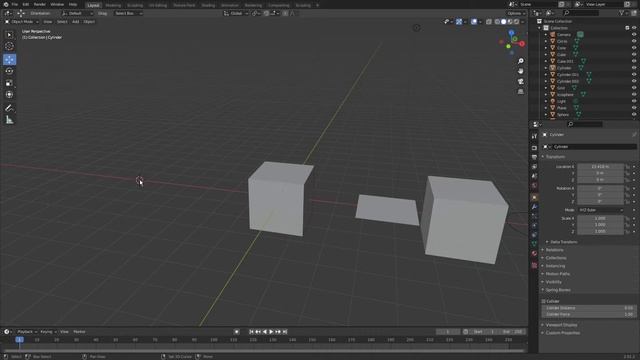Select the Annotate tool in the toolbar
640x360 pixels.
9,108
